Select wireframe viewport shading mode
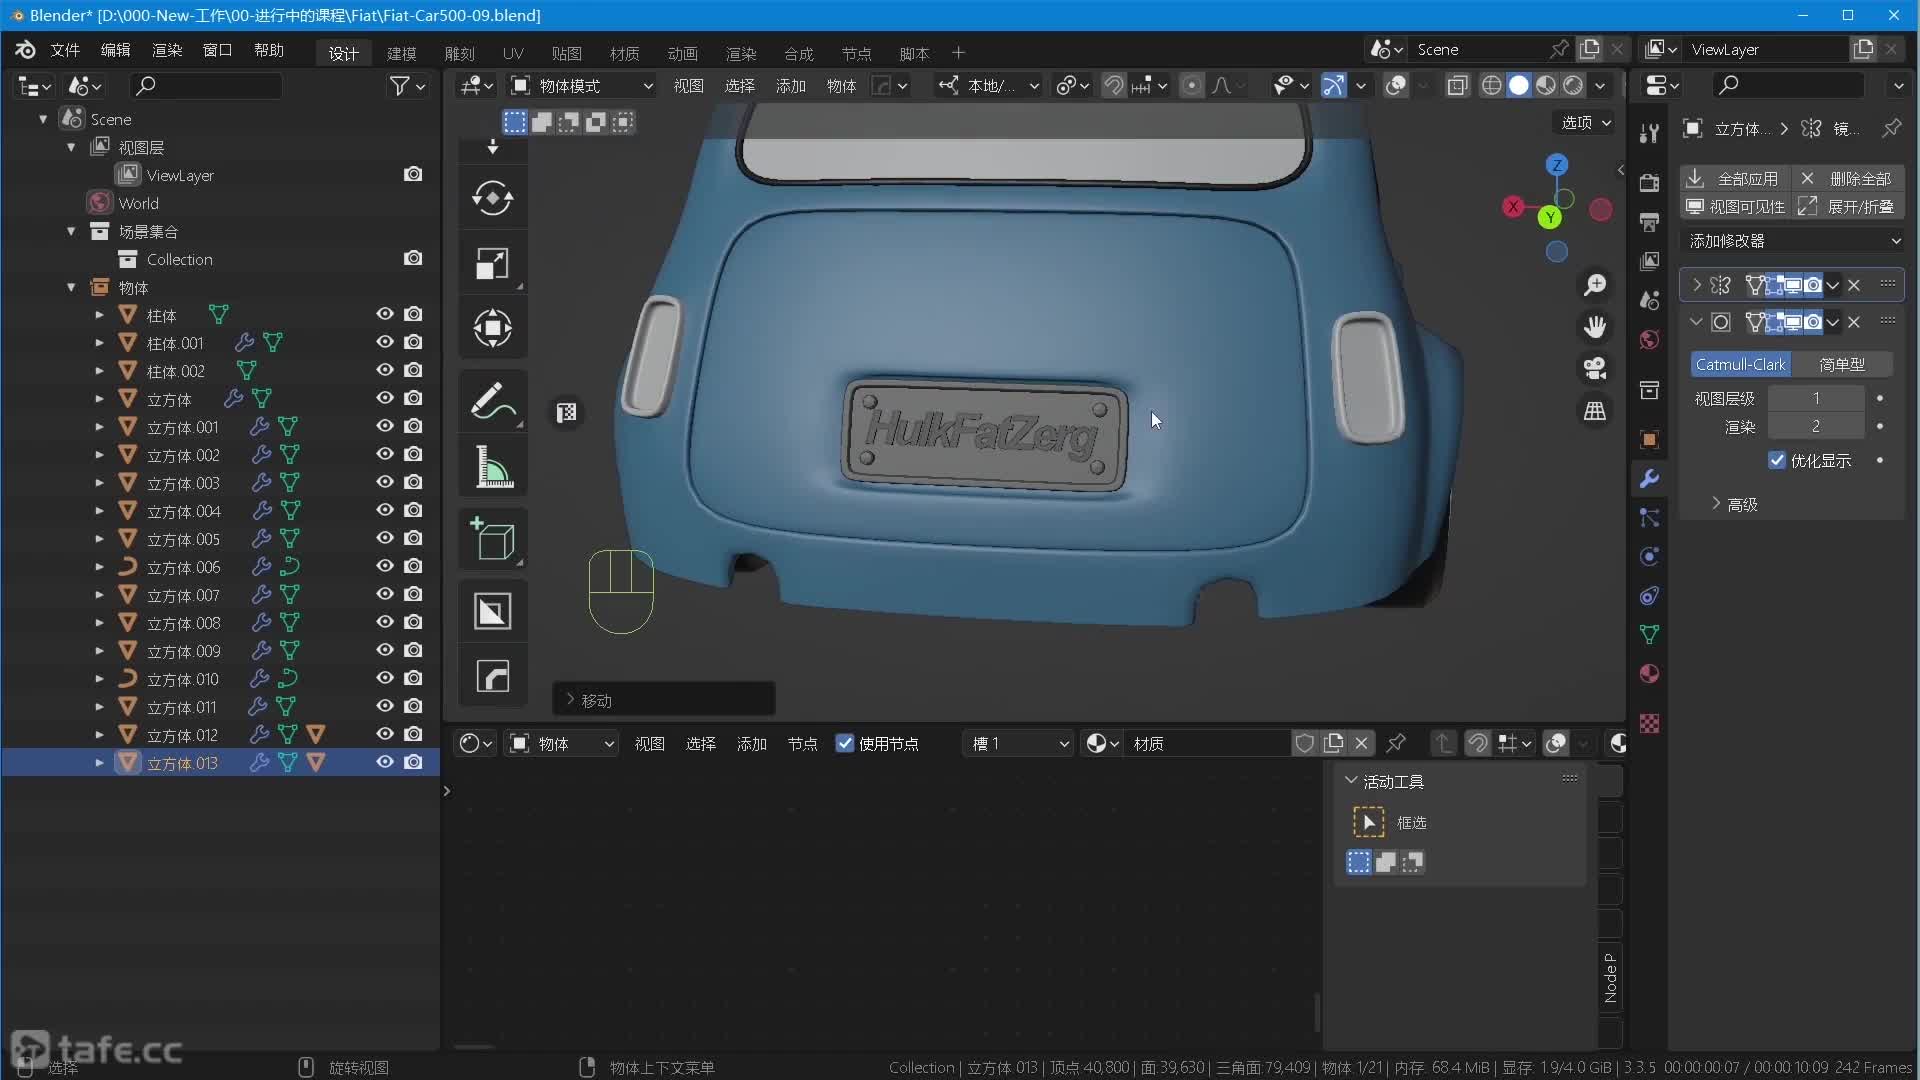Viewport: 1920px width, 1080px height. coord(1491,86)
